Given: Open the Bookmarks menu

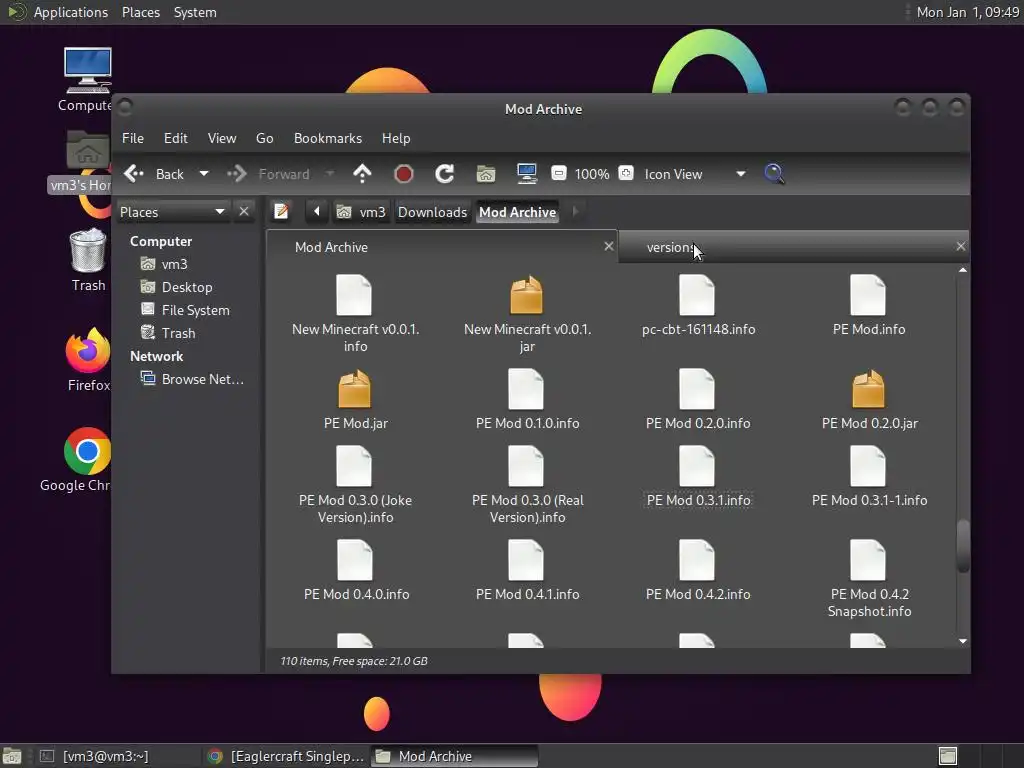Looking at the screenshot, I should point(328,138).
